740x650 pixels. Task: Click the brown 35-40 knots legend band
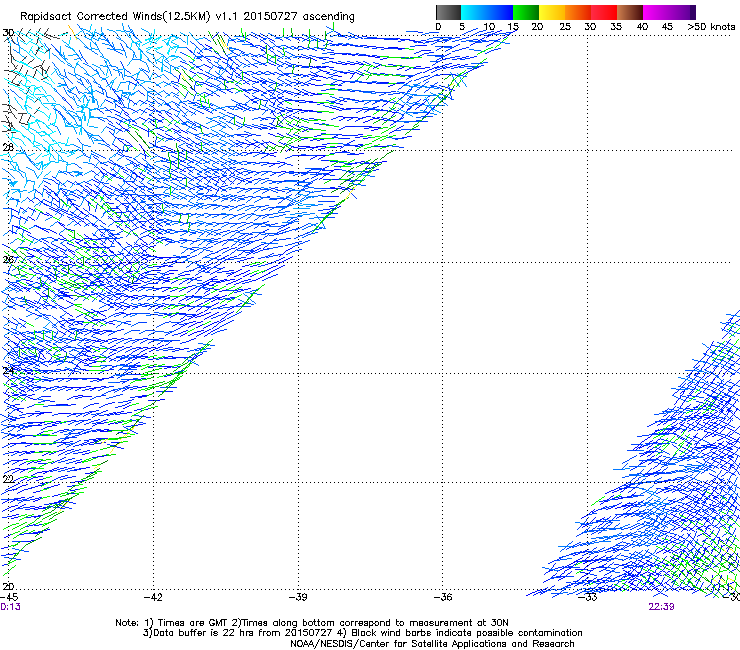point(630,12)
